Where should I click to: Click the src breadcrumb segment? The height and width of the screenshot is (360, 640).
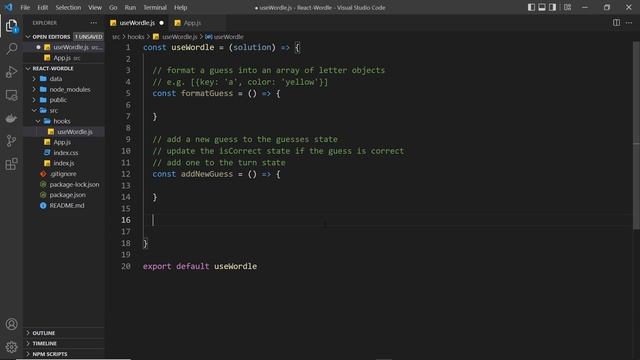116,37
